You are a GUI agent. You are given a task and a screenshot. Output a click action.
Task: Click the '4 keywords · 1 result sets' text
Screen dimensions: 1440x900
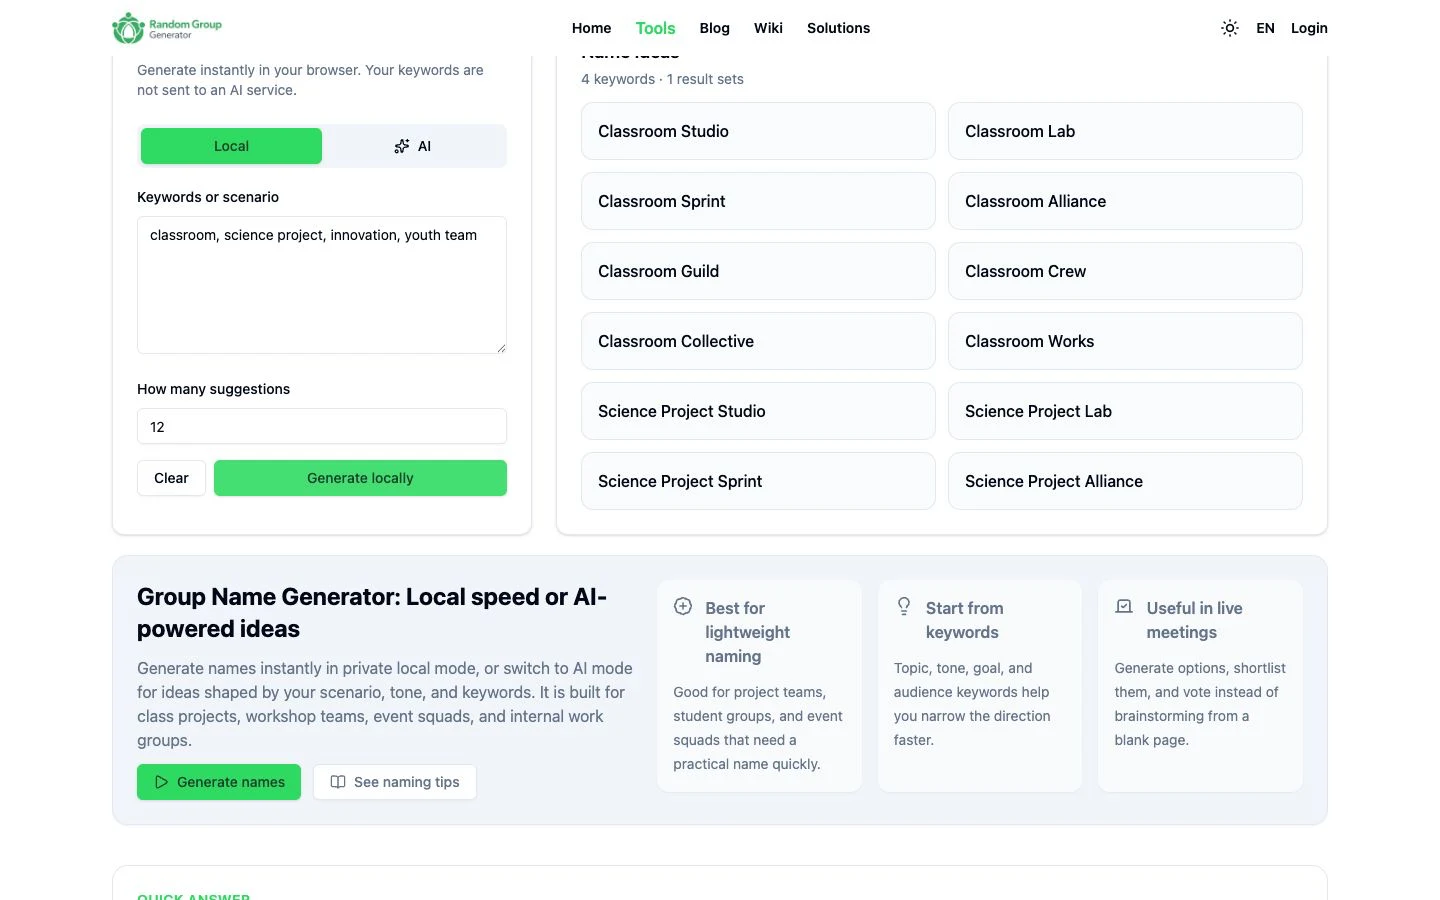point(662,79)
